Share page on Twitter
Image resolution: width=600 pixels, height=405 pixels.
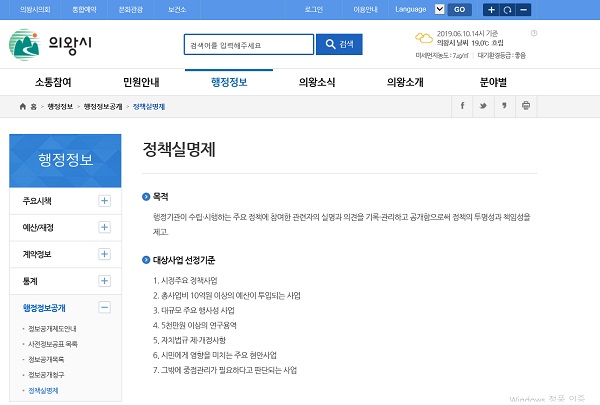coord(483,106)
